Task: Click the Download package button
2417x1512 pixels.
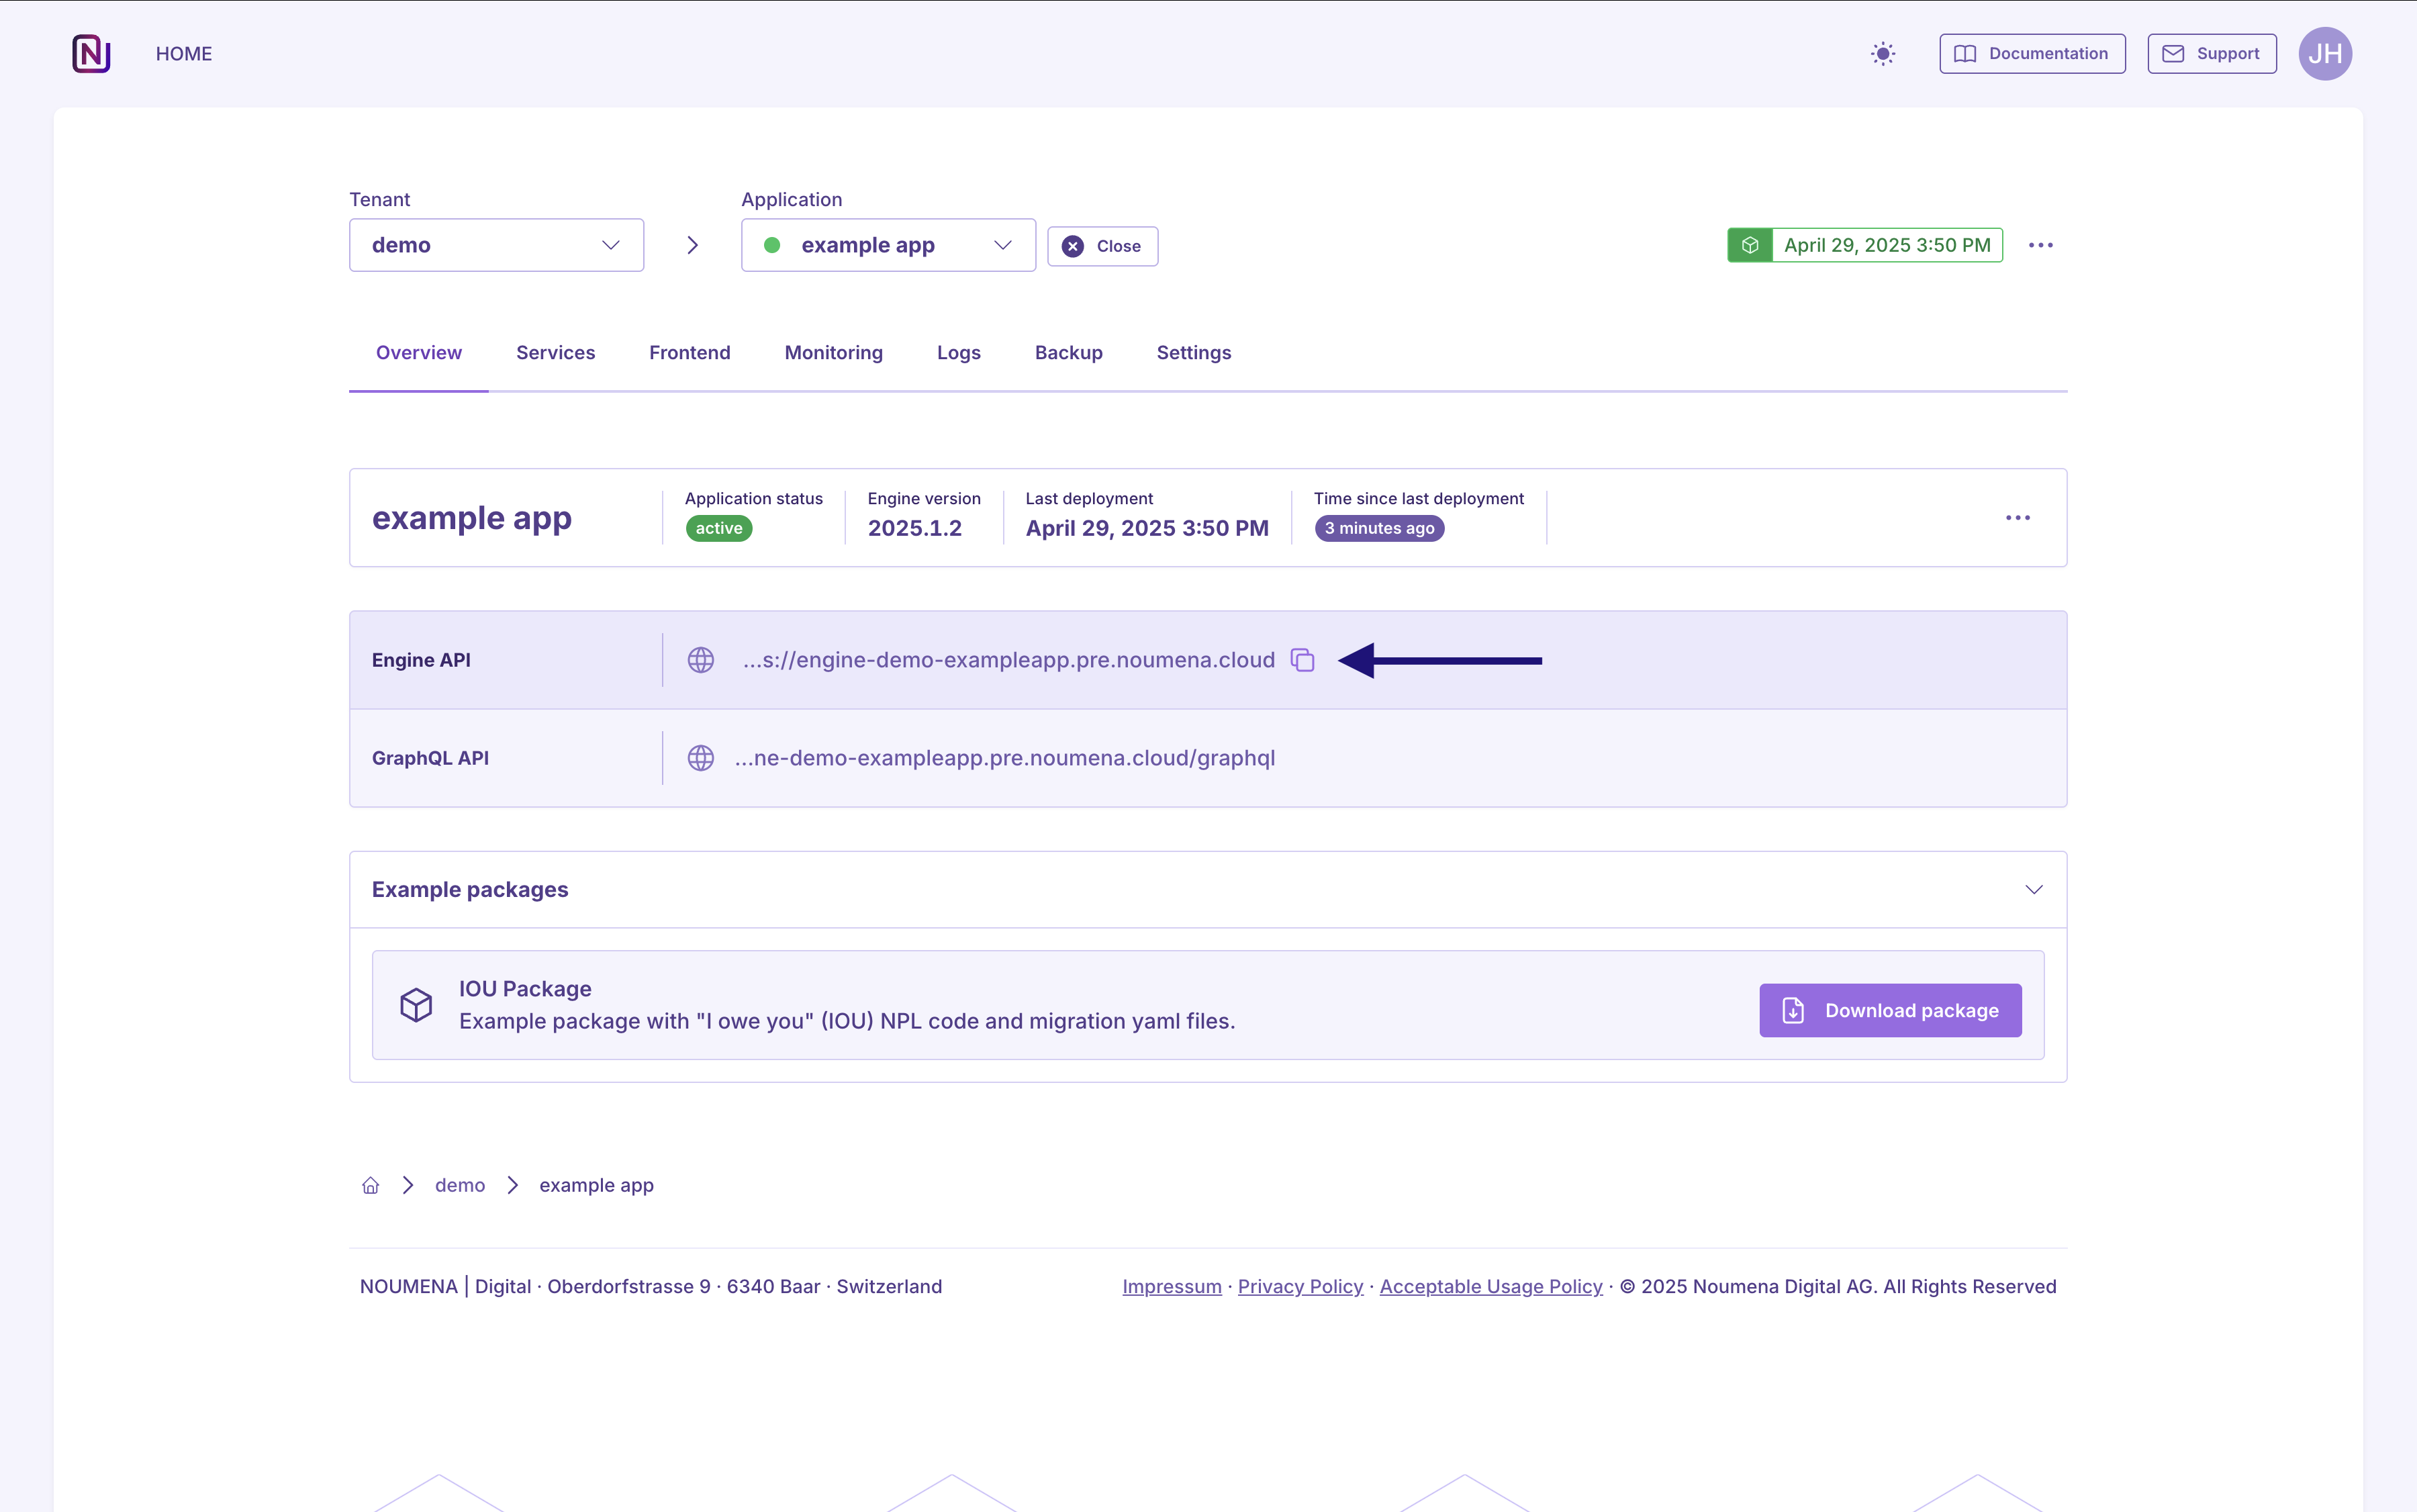Action: pos(1890,1010)
